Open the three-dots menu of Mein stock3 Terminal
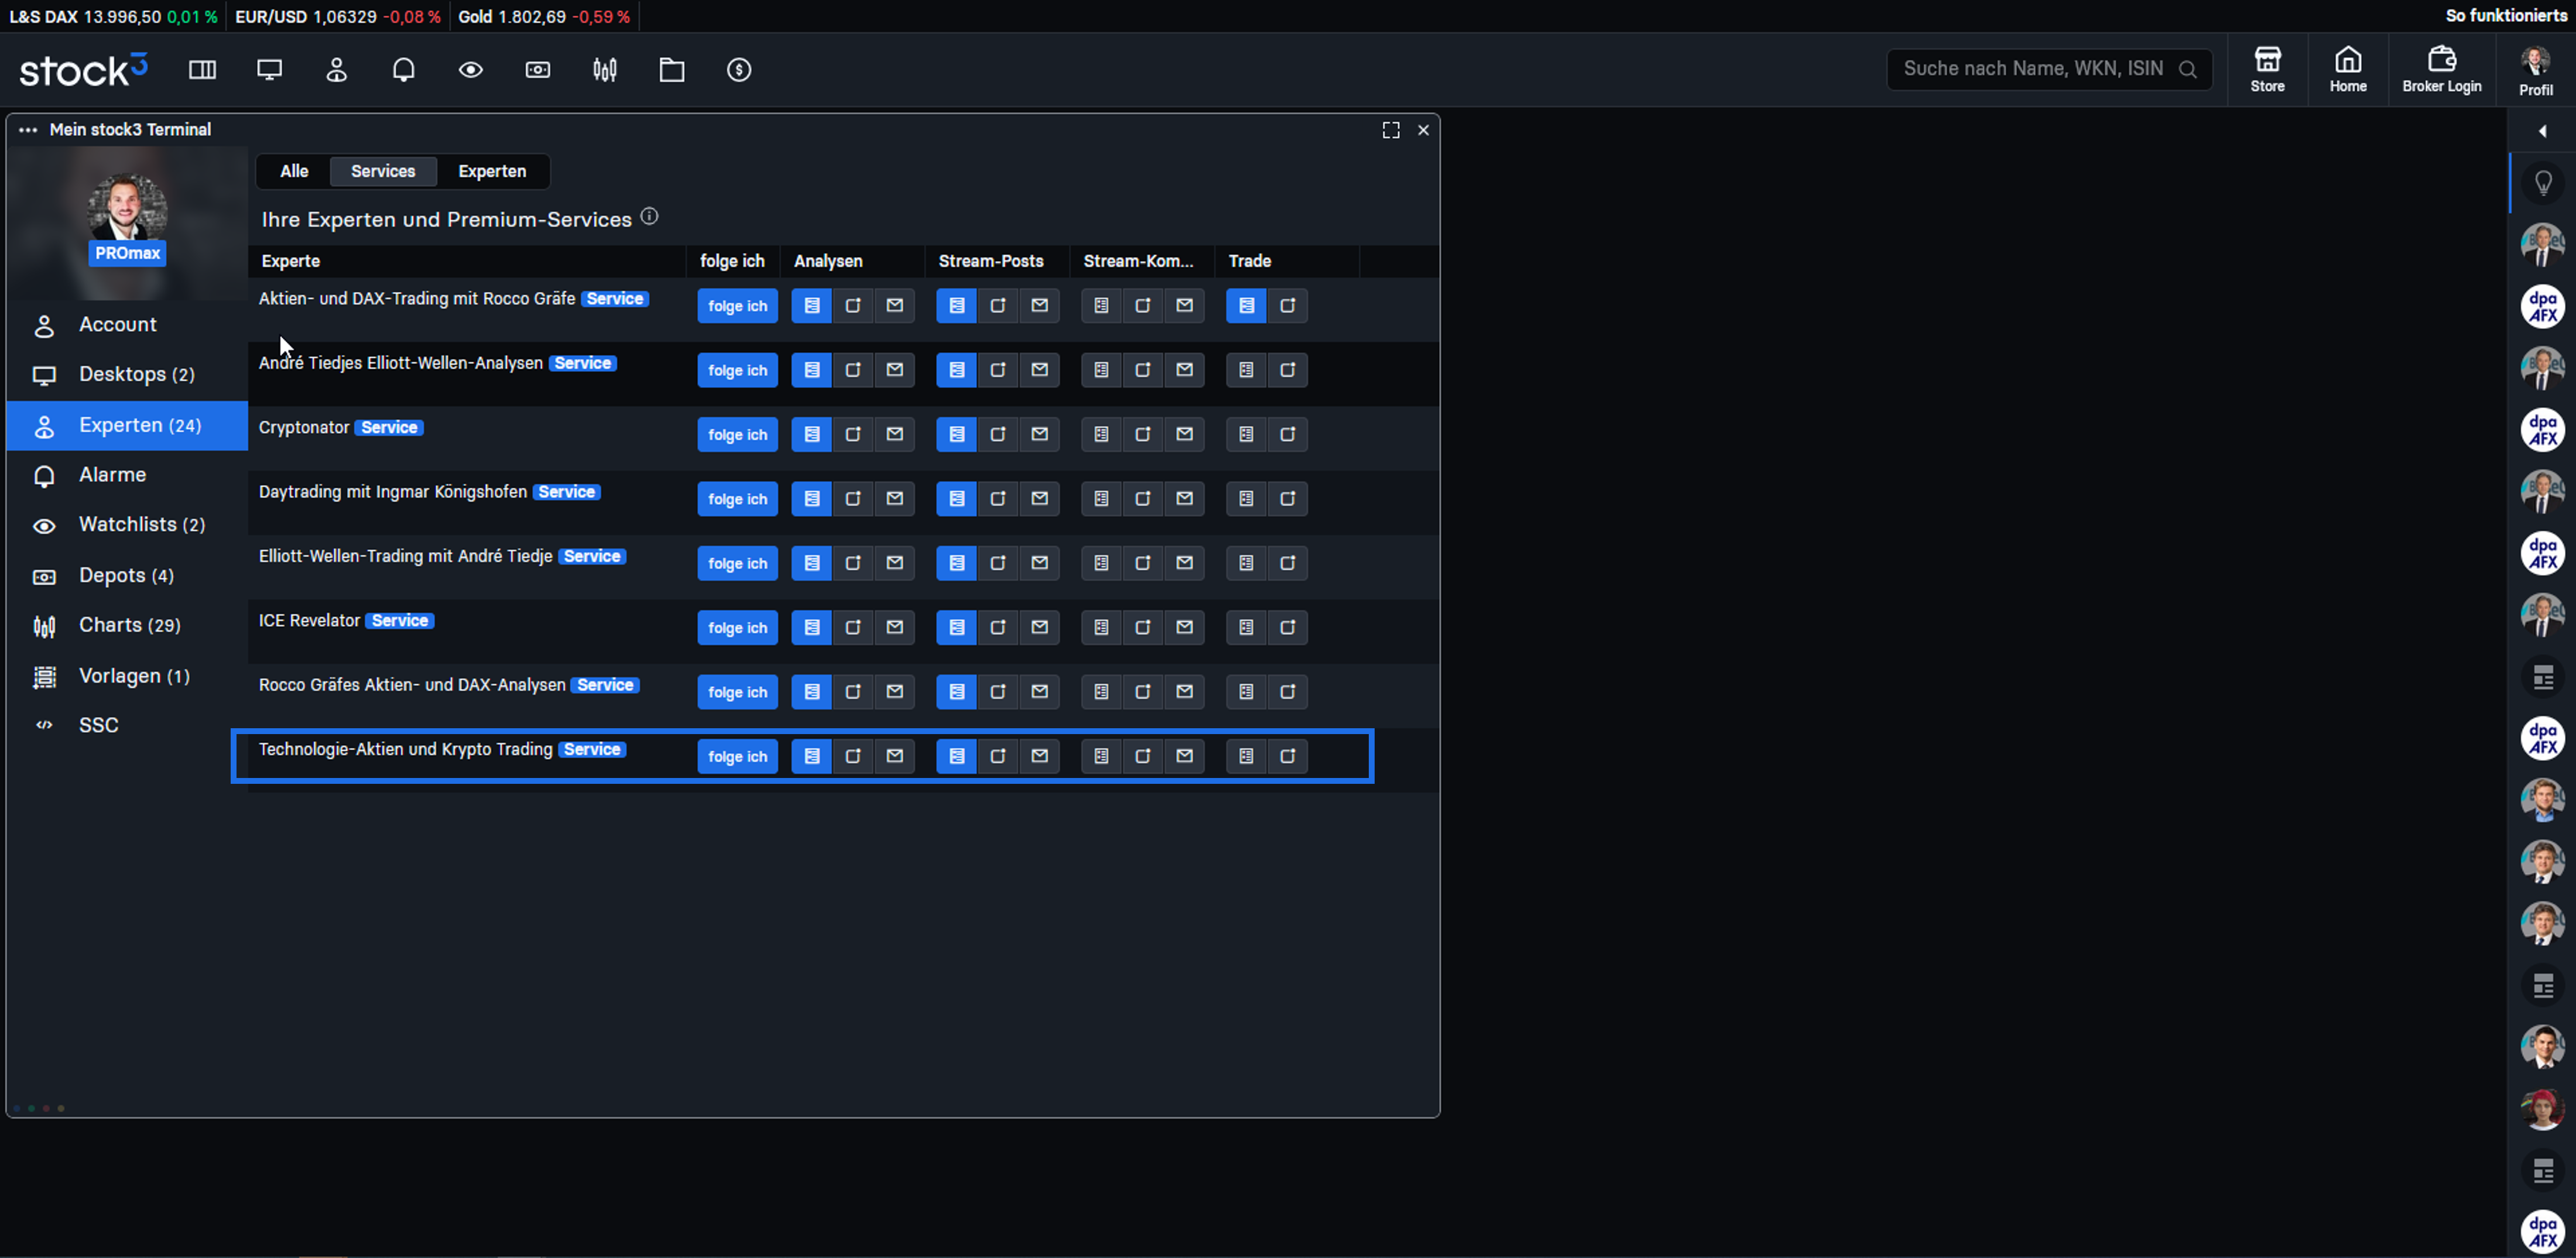Viewport: 2576px width, 1258px height. [x=28, y=130]
